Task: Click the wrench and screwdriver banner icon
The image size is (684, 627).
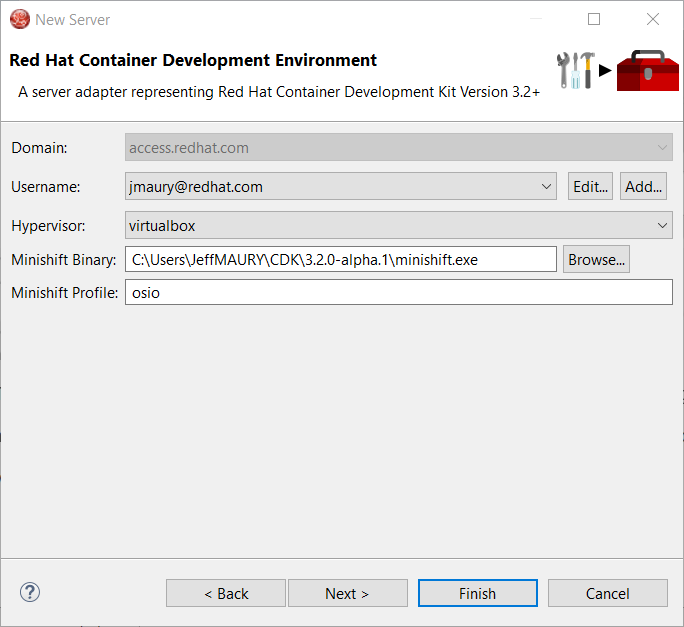Action: (576, 69)
